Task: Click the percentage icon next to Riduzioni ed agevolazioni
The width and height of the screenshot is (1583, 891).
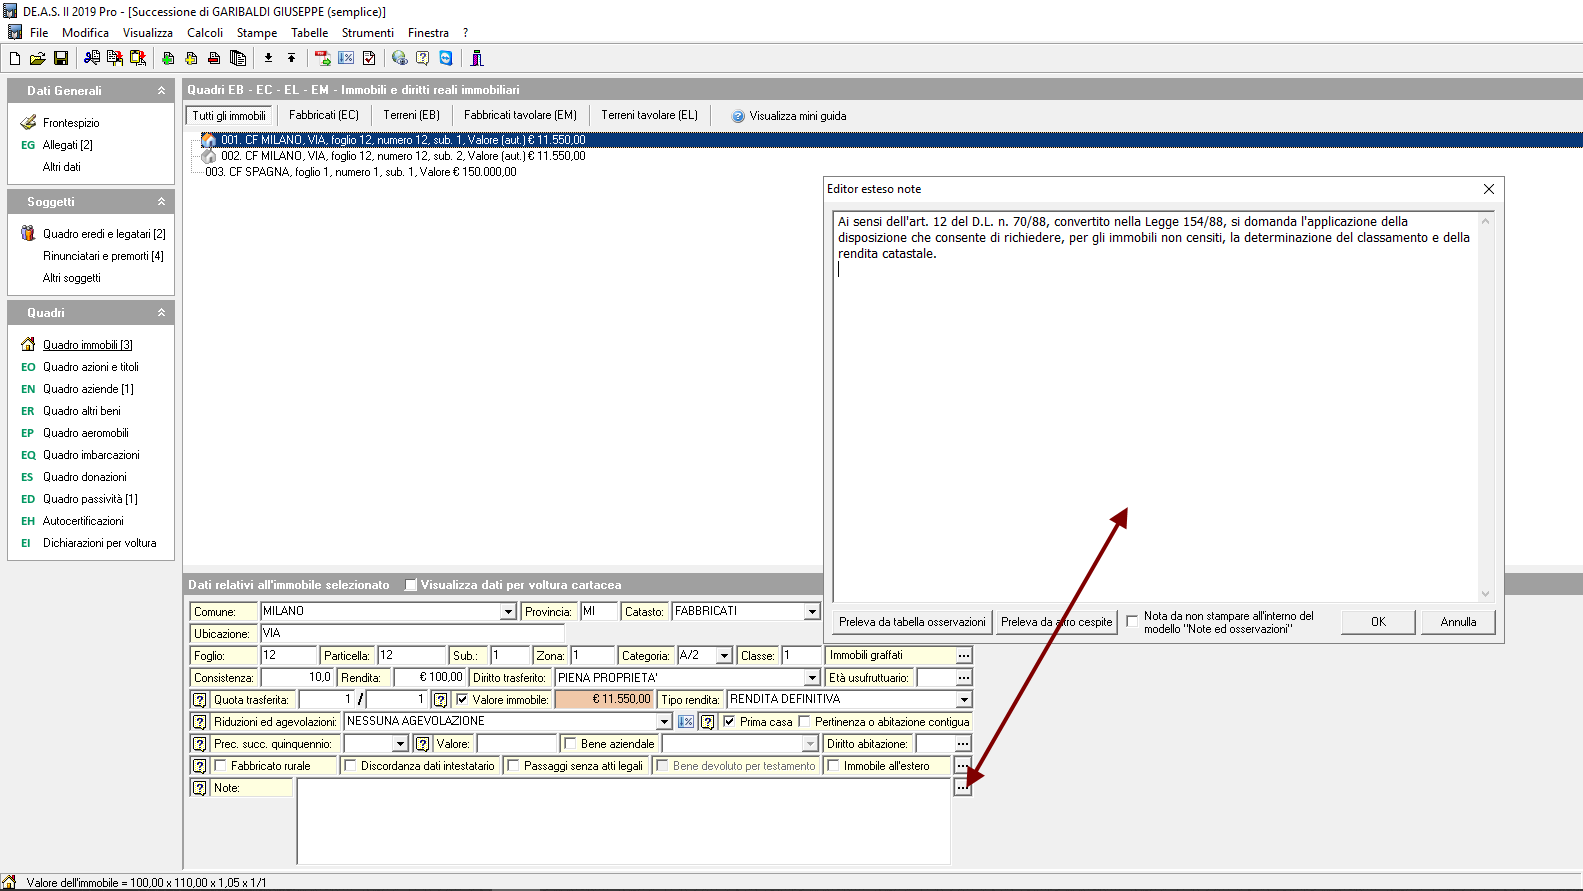Action: [x=686, y=722]
